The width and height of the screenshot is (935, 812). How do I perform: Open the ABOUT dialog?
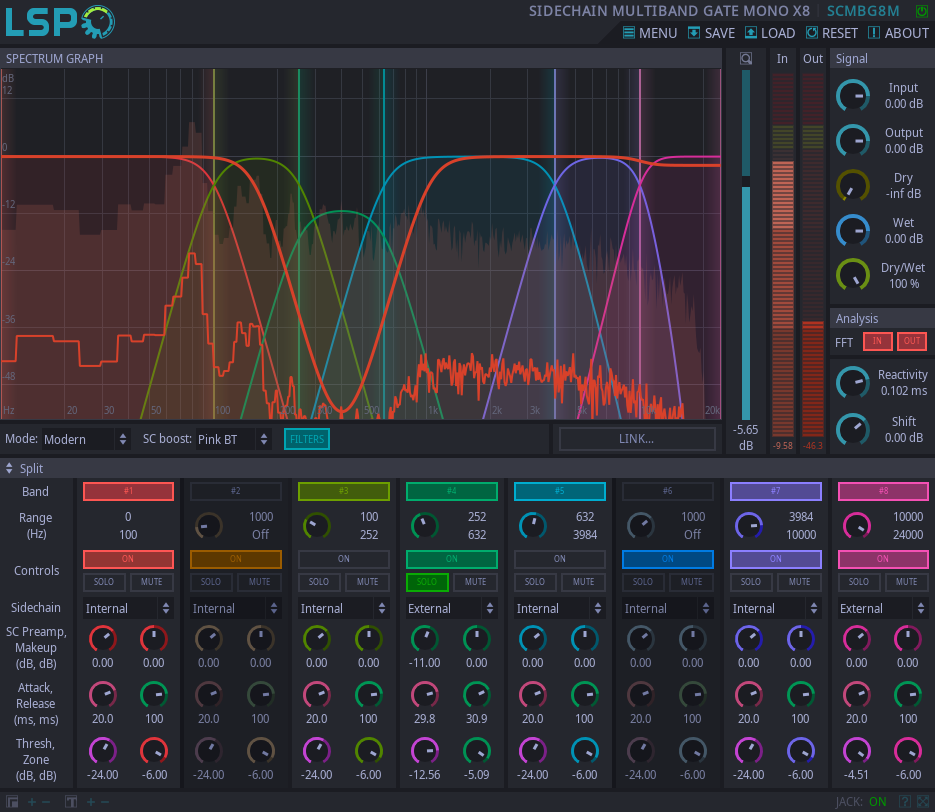[x=898, y=33]
